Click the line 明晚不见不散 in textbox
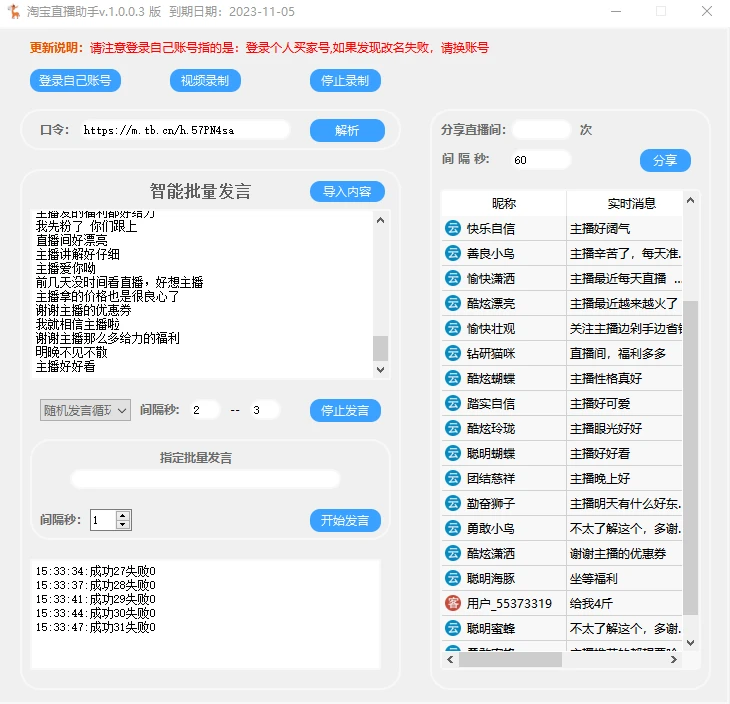This screenshot has height=704, width=730. tap(72, 352)
